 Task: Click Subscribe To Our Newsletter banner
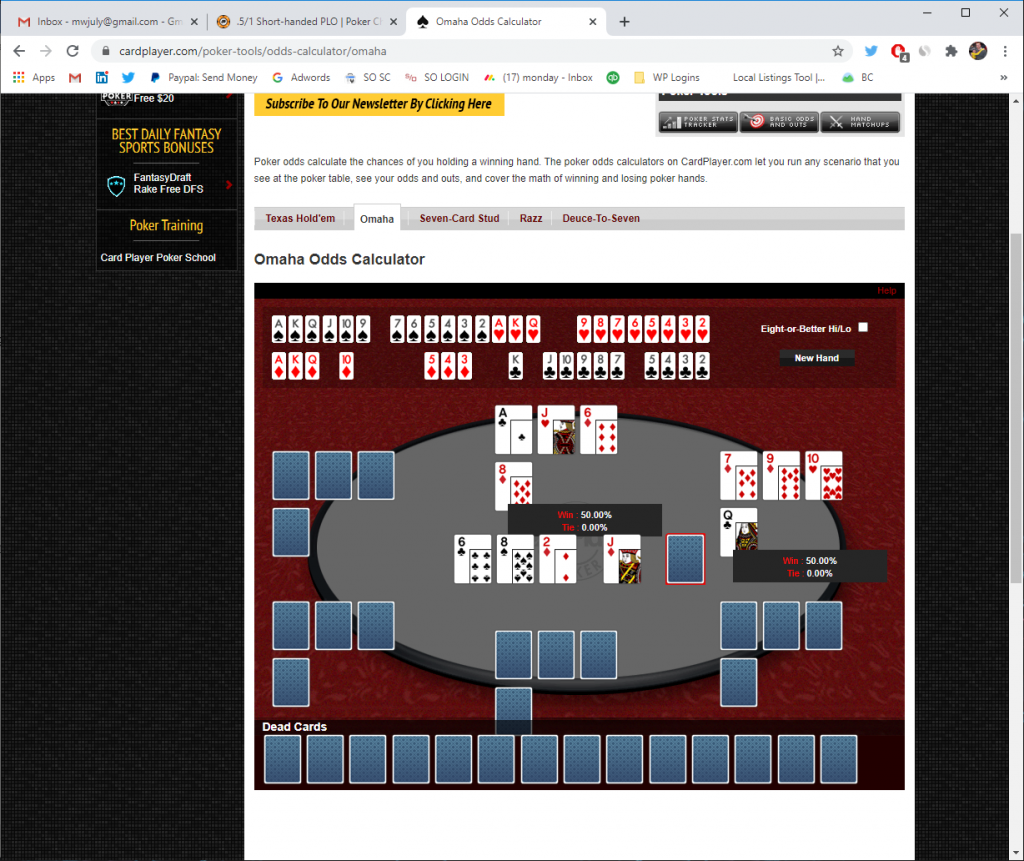pyautogui.click(x=379, y=104)
